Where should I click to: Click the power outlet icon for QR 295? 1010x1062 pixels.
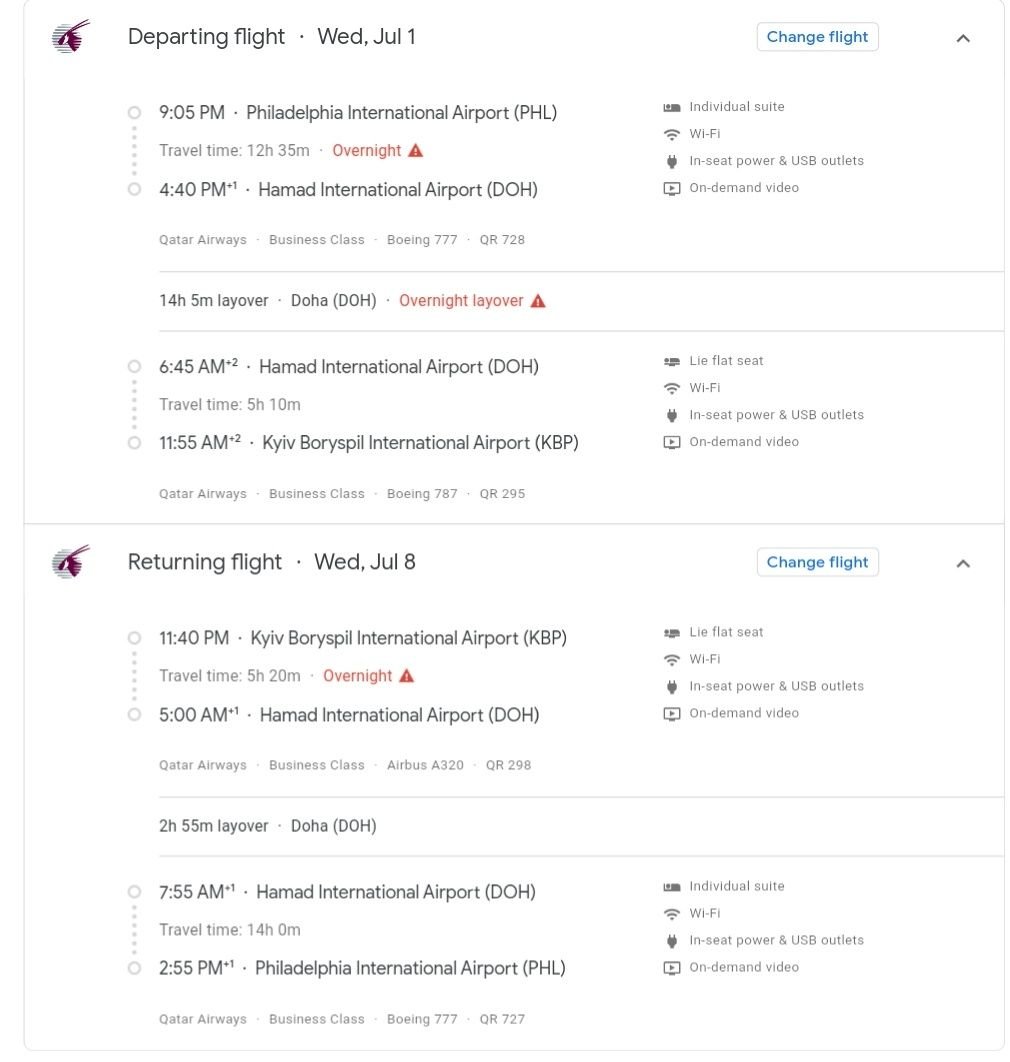point(672,415)
